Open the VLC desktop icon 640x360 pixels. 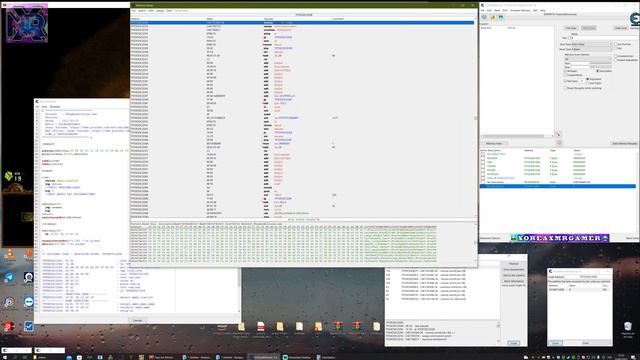(x=10, y=255)
